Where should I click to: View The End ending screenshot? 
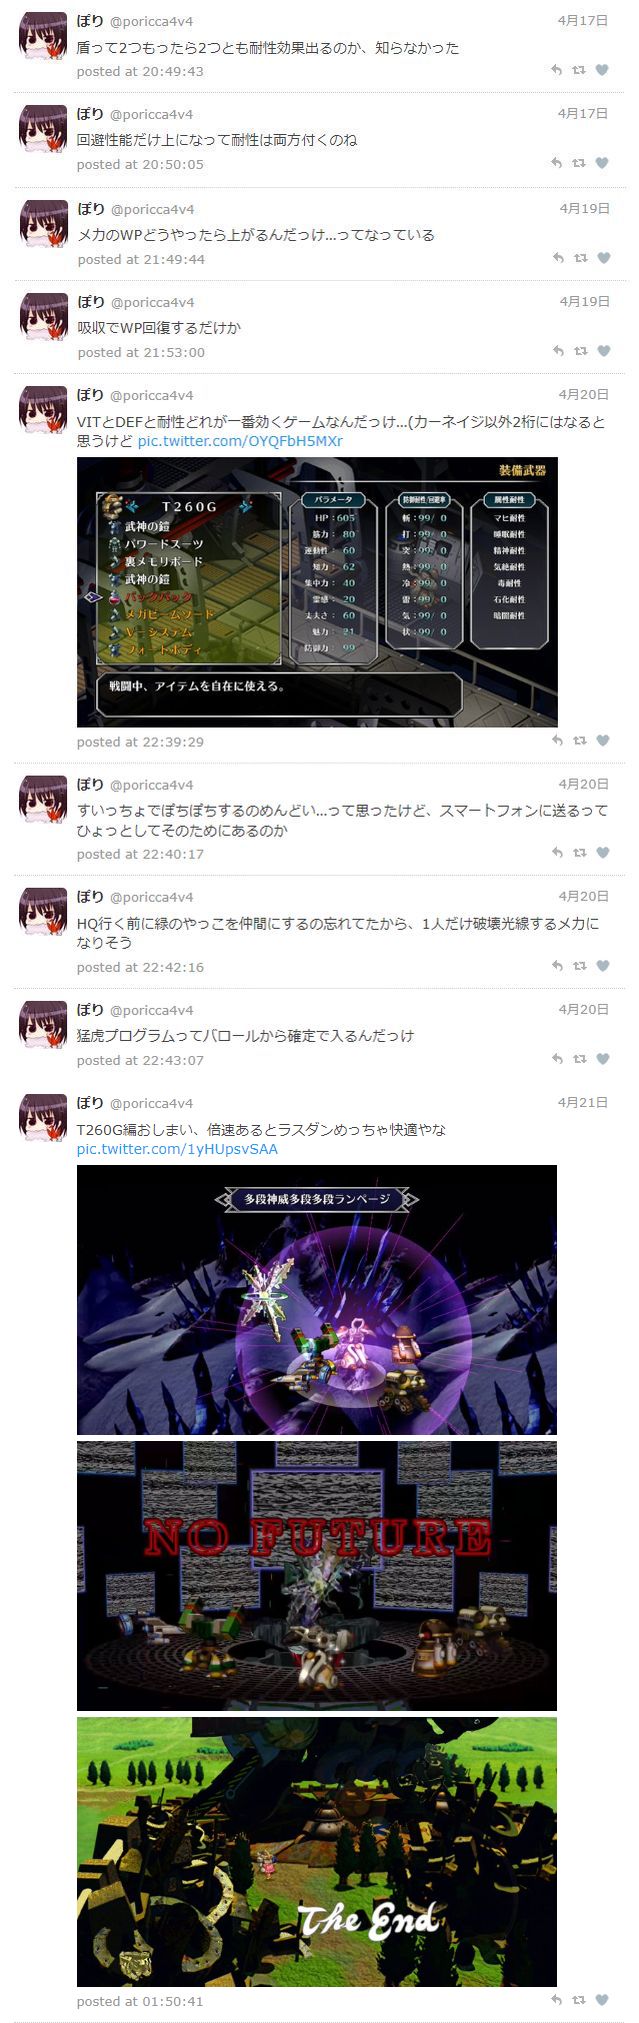(x=317, y=1852)
